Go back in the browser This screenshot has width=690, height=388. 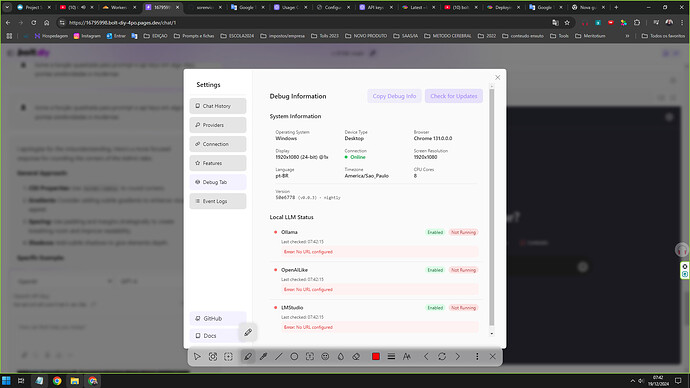coord(8,22)
